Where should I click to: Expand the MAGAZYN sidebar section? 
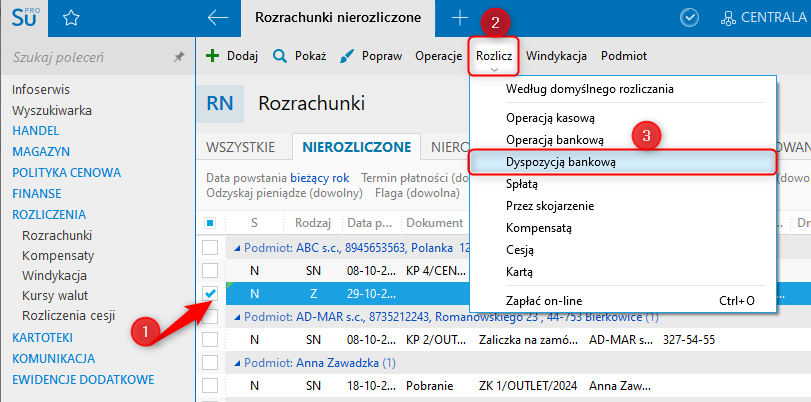coord(41,152)
